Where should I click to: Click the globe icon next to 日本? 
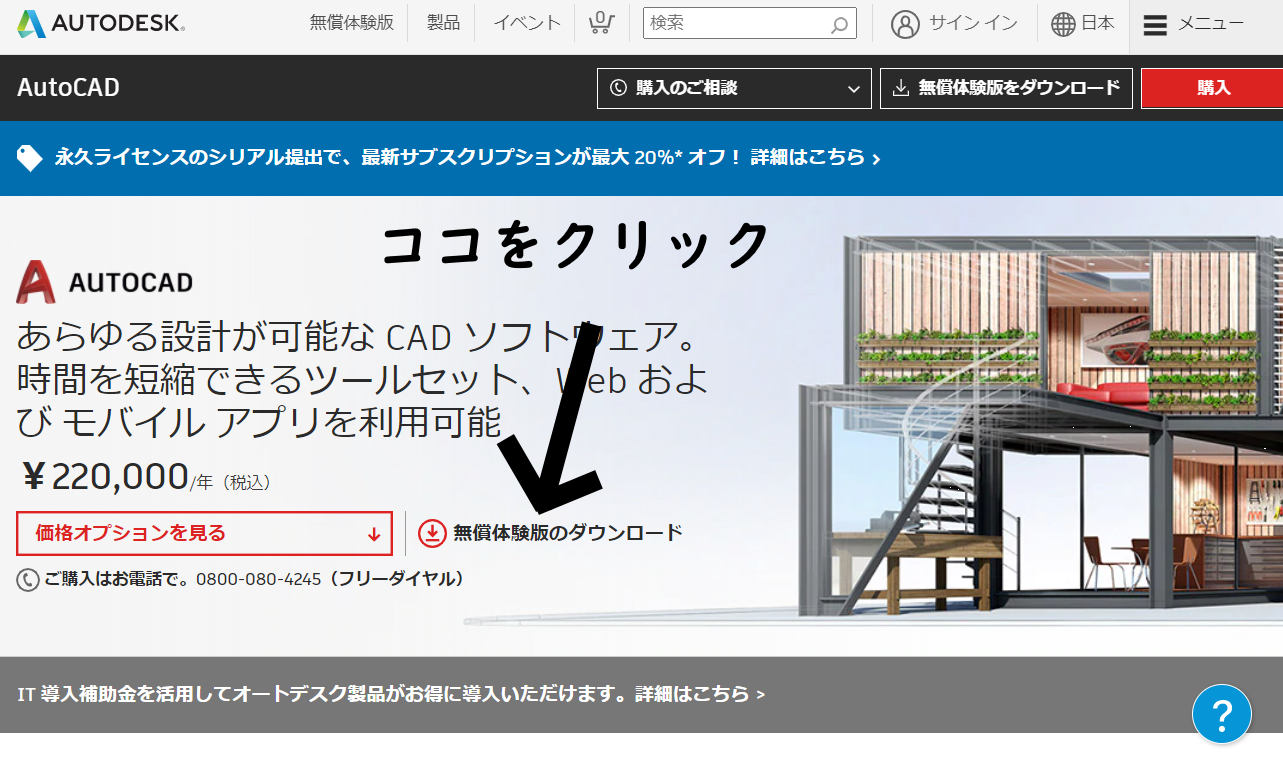[x=1062, y=23]
